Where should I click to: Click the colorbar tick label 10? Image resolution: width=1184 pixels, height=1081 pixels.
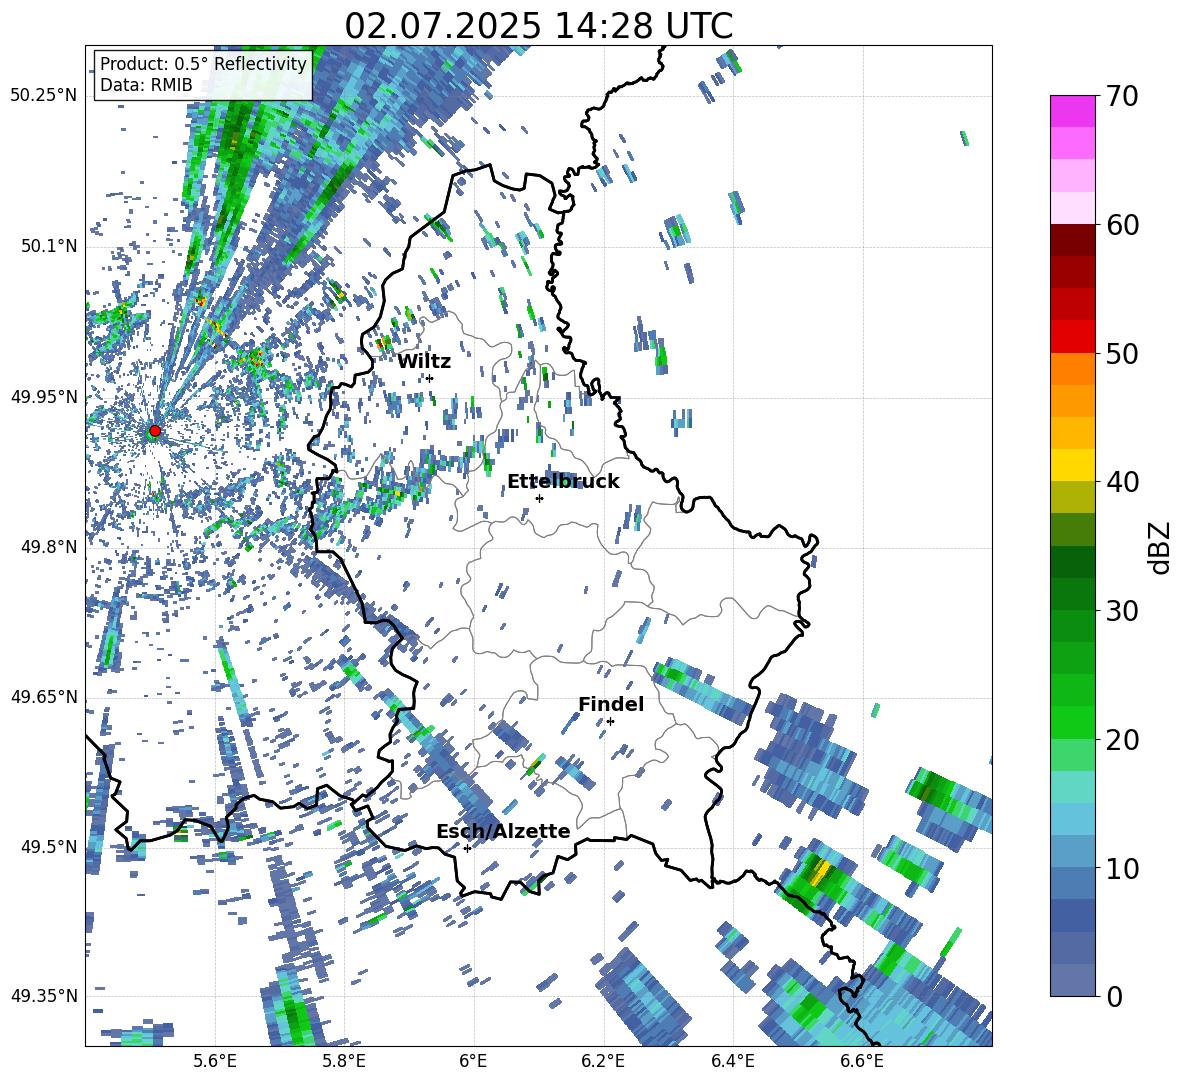1122,868
